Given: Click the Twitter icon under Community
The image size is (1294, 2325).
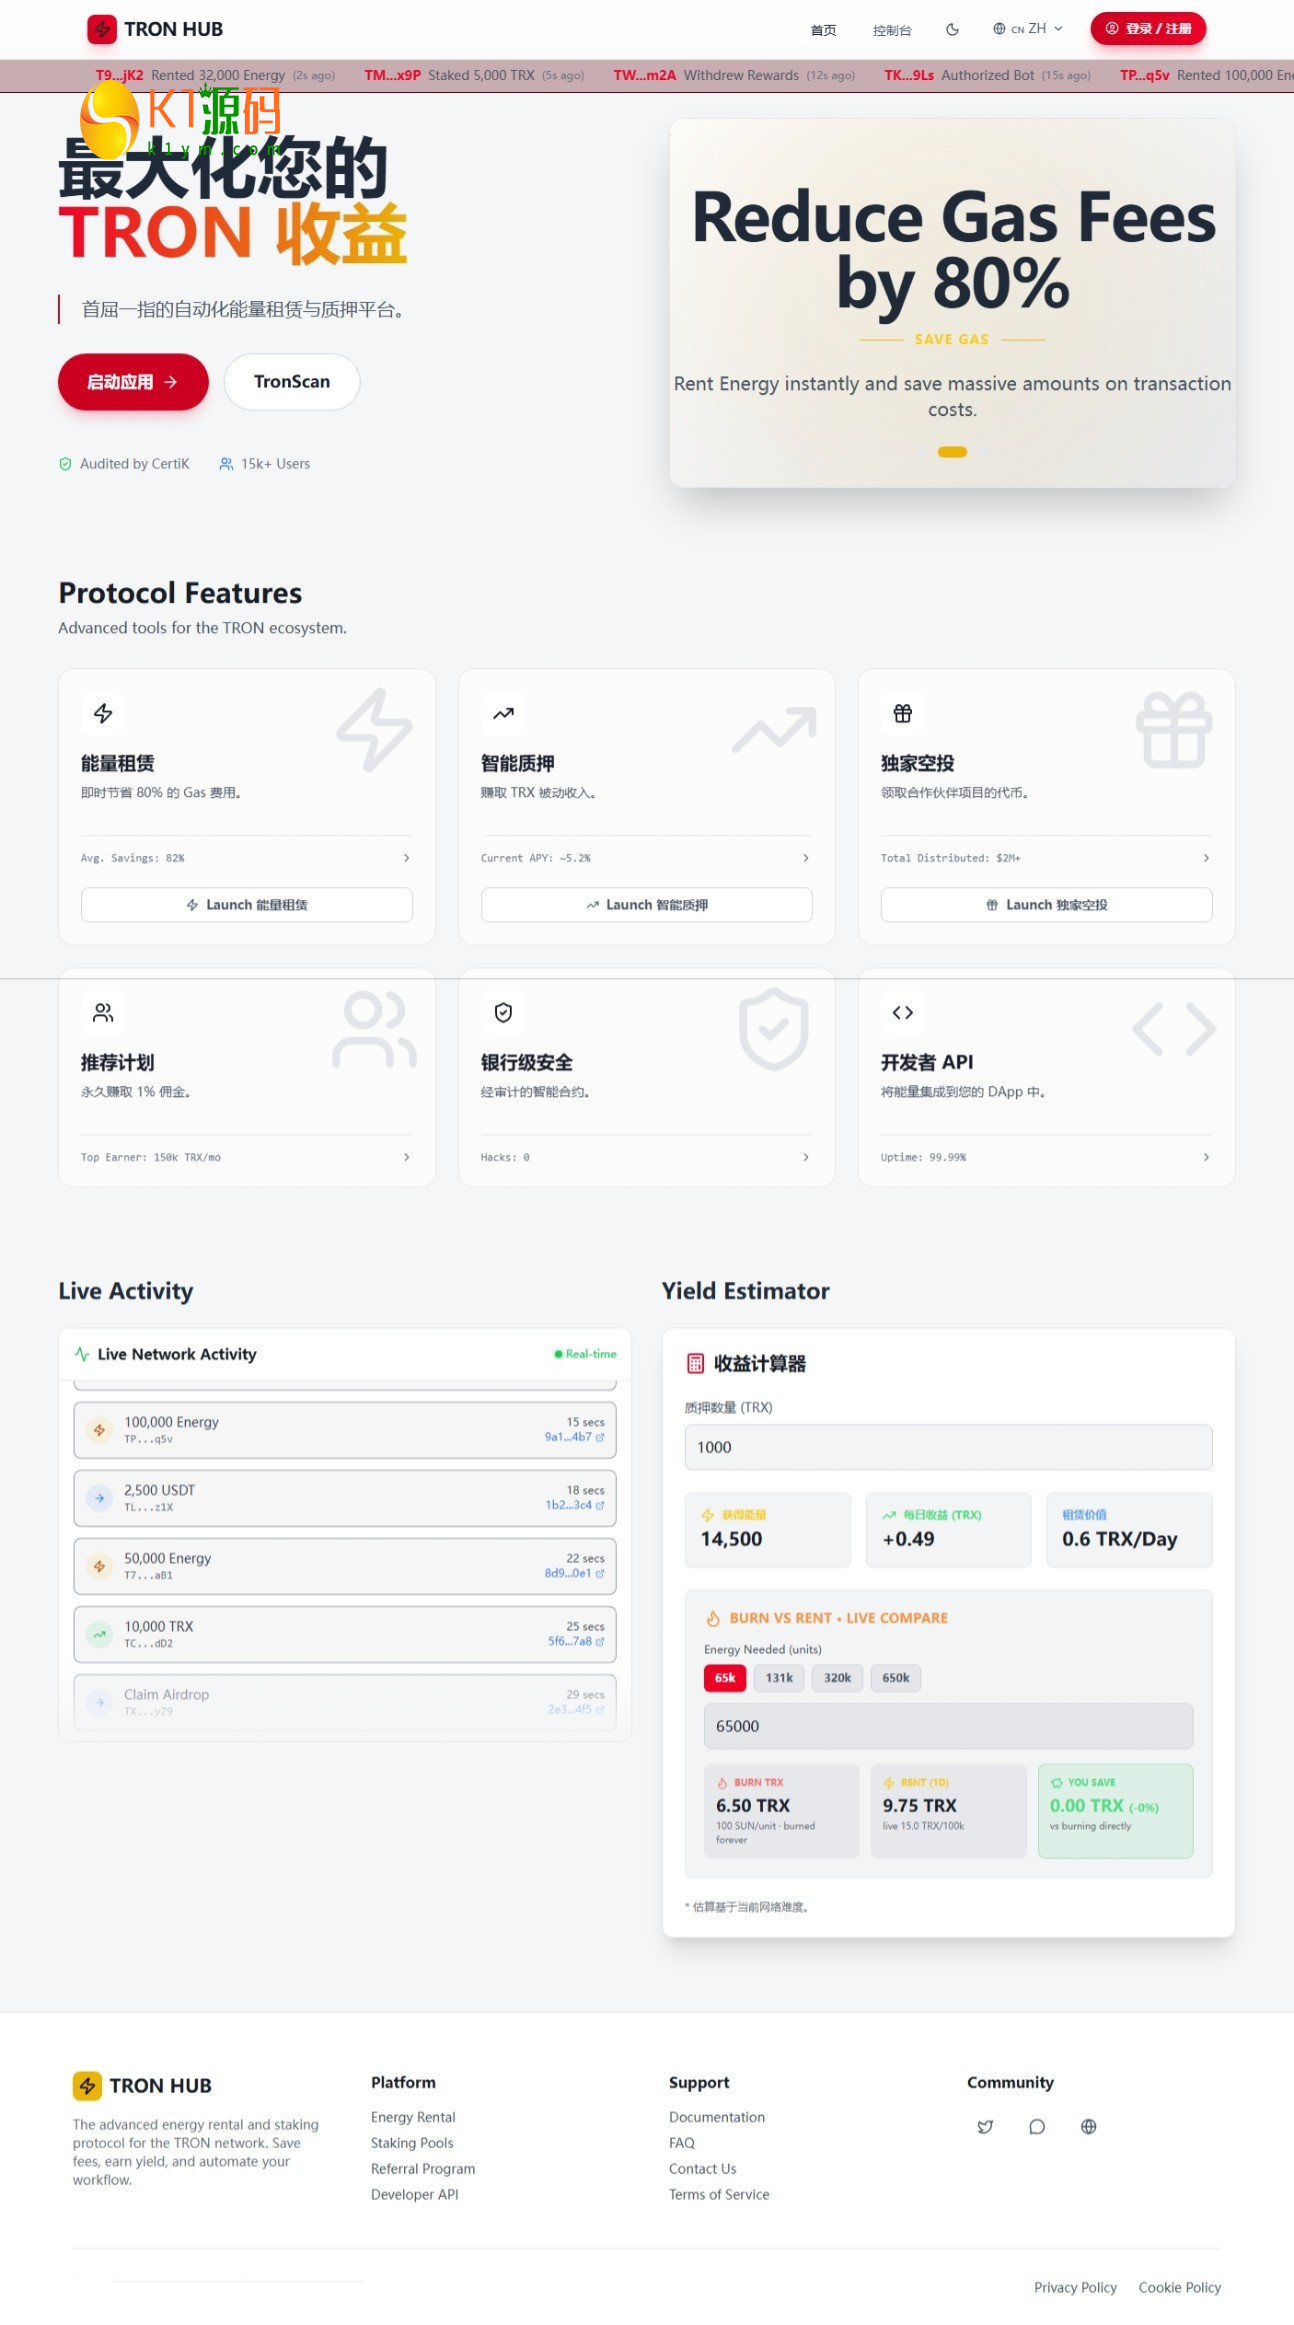Looking at the screenshot, I should point(985,2126).
